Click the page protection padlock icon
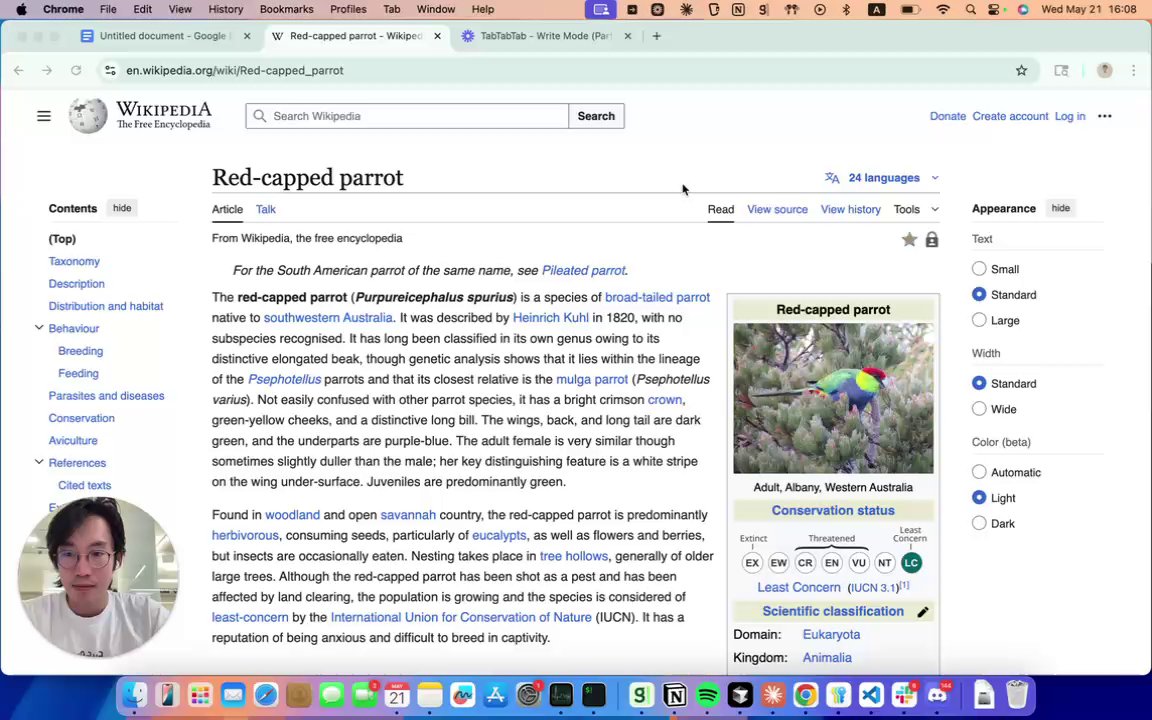Image resolution: width=1152 pixels, height=720 pixels. tap(932, 240)
